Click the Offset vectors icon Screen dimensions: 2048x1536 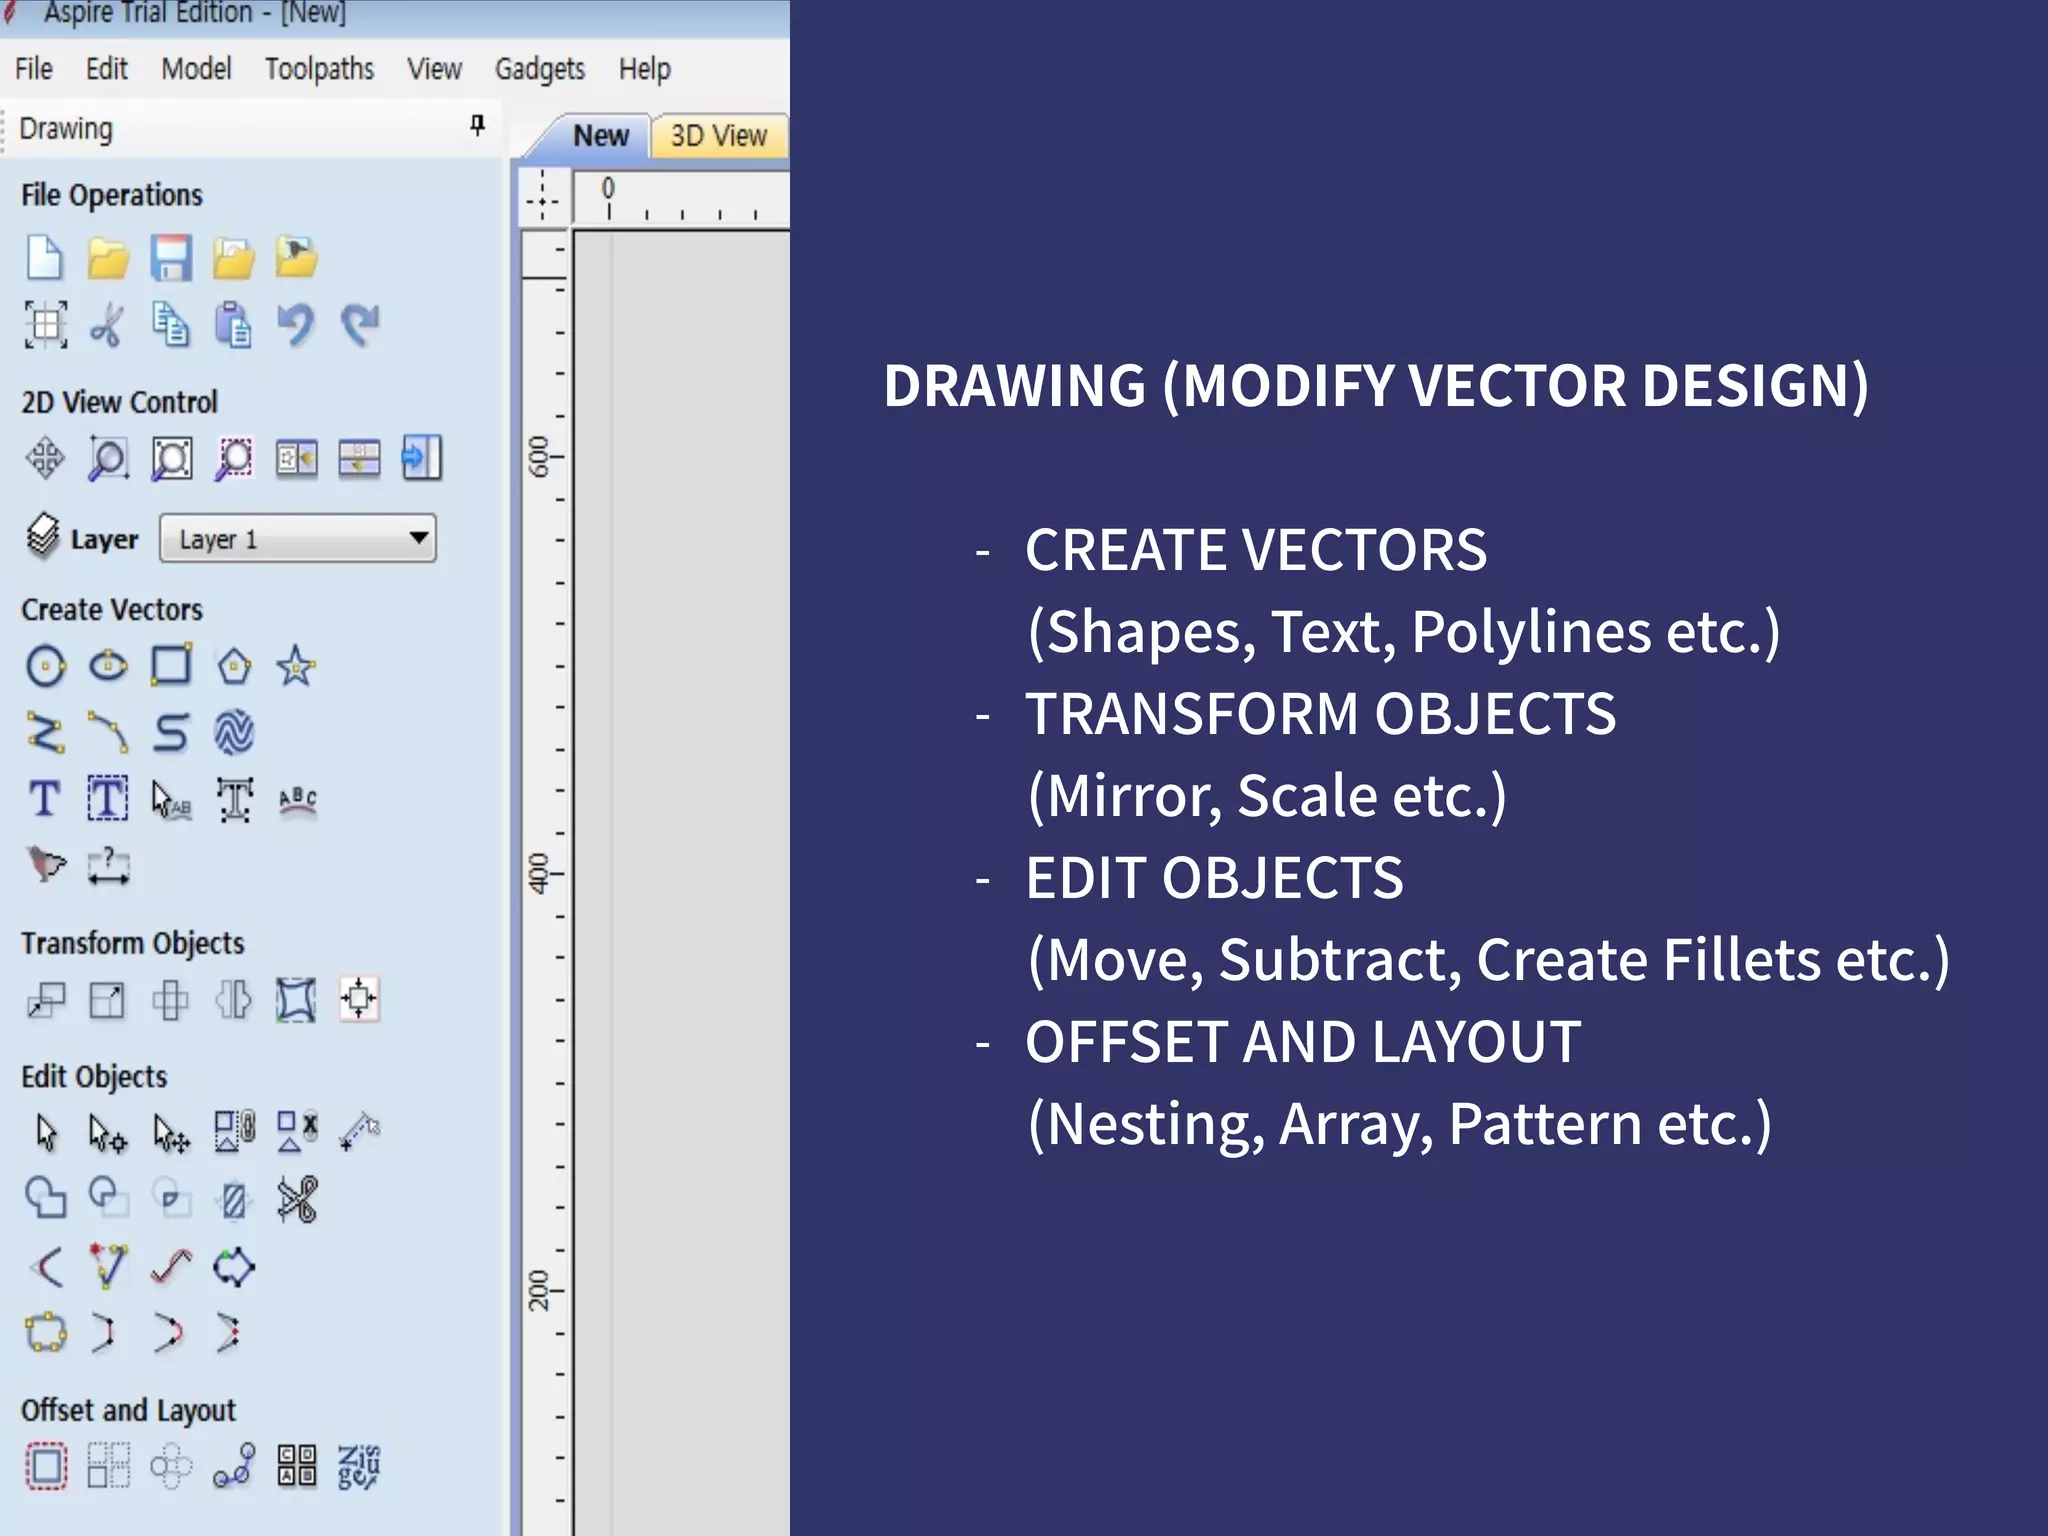(x=45, y=1466)
